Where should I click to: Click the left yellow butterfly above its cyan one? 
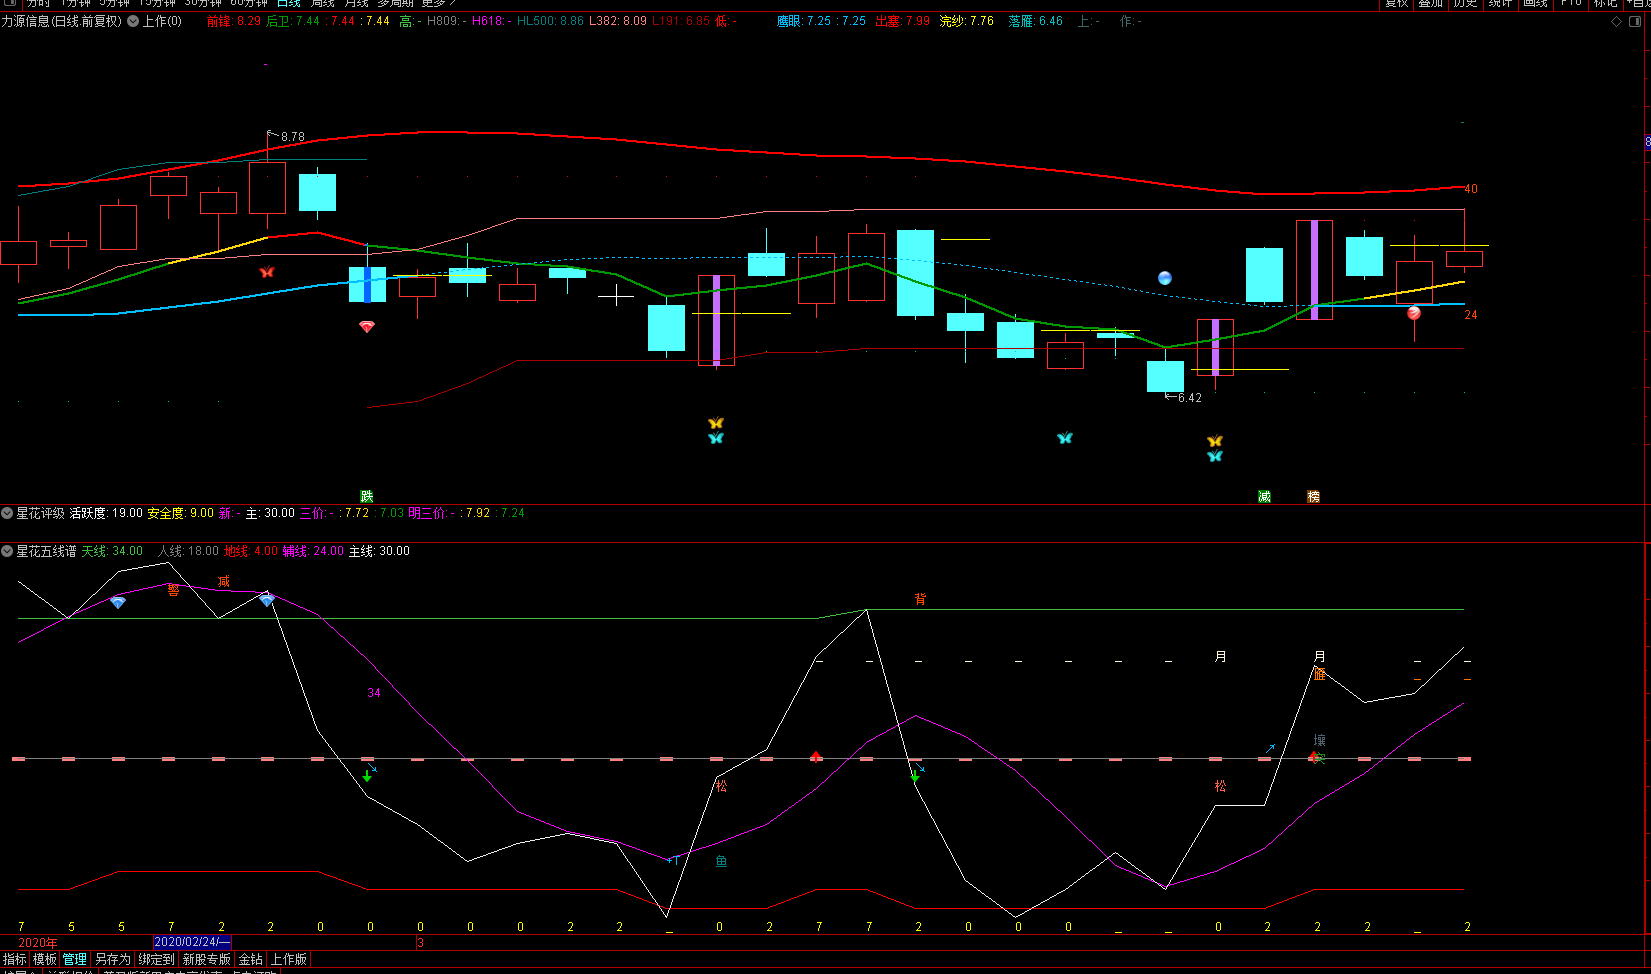tap(716, 423)
